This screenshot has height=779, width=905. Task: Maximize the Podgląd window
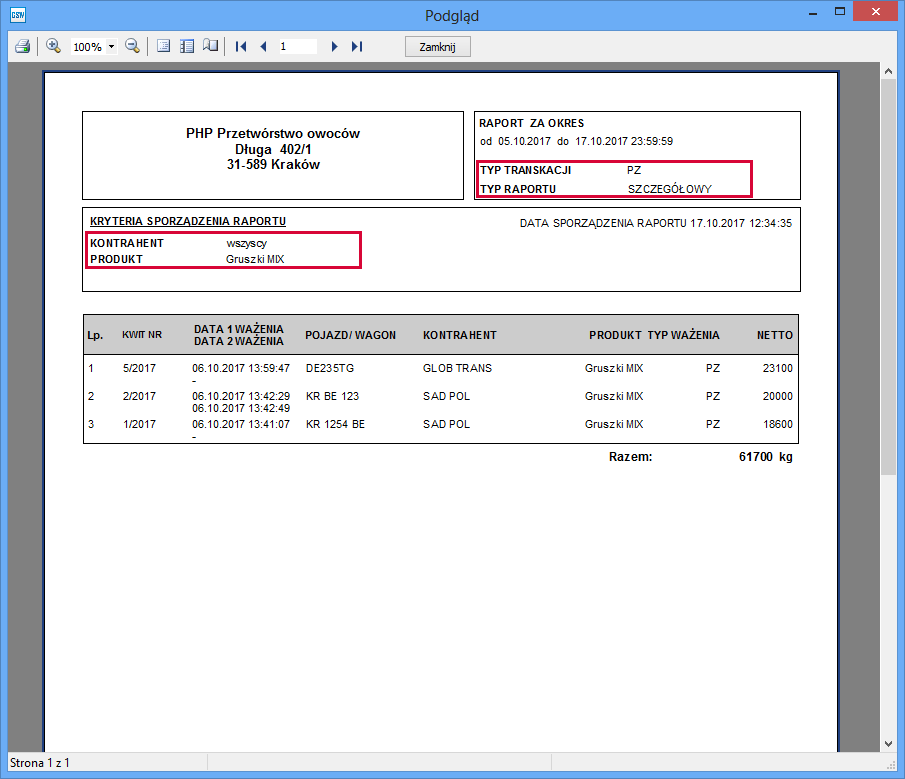point(843,12)
